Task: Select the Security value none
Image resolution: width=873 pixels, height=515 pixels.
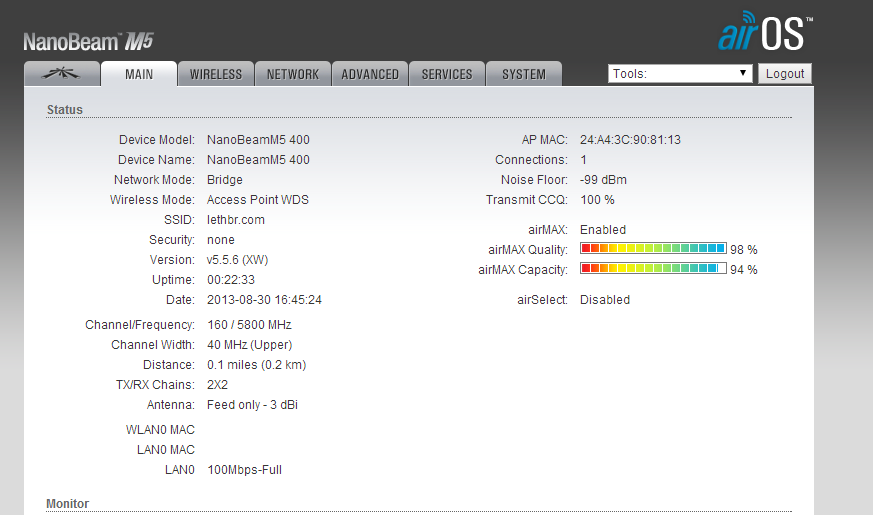Action: pyautogui.click(x=221, y=240)
